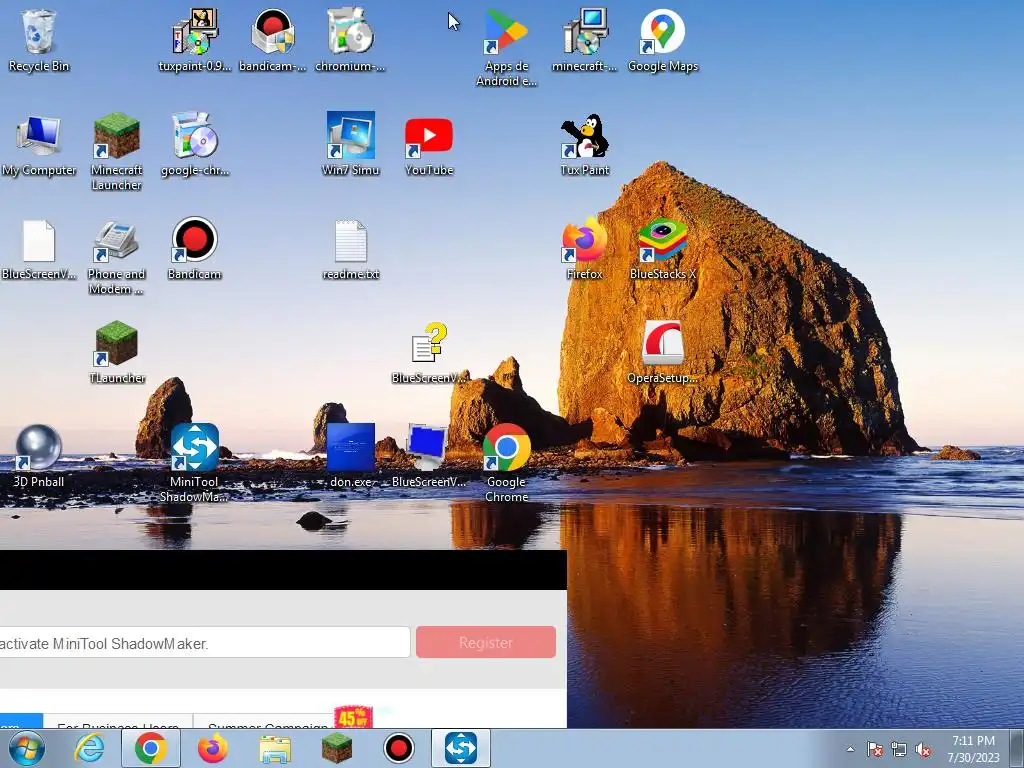Viewport: 1024px width, 768px height.
Task: Launch the BlueStacks X shortcut
Action: tap(663, 248)
